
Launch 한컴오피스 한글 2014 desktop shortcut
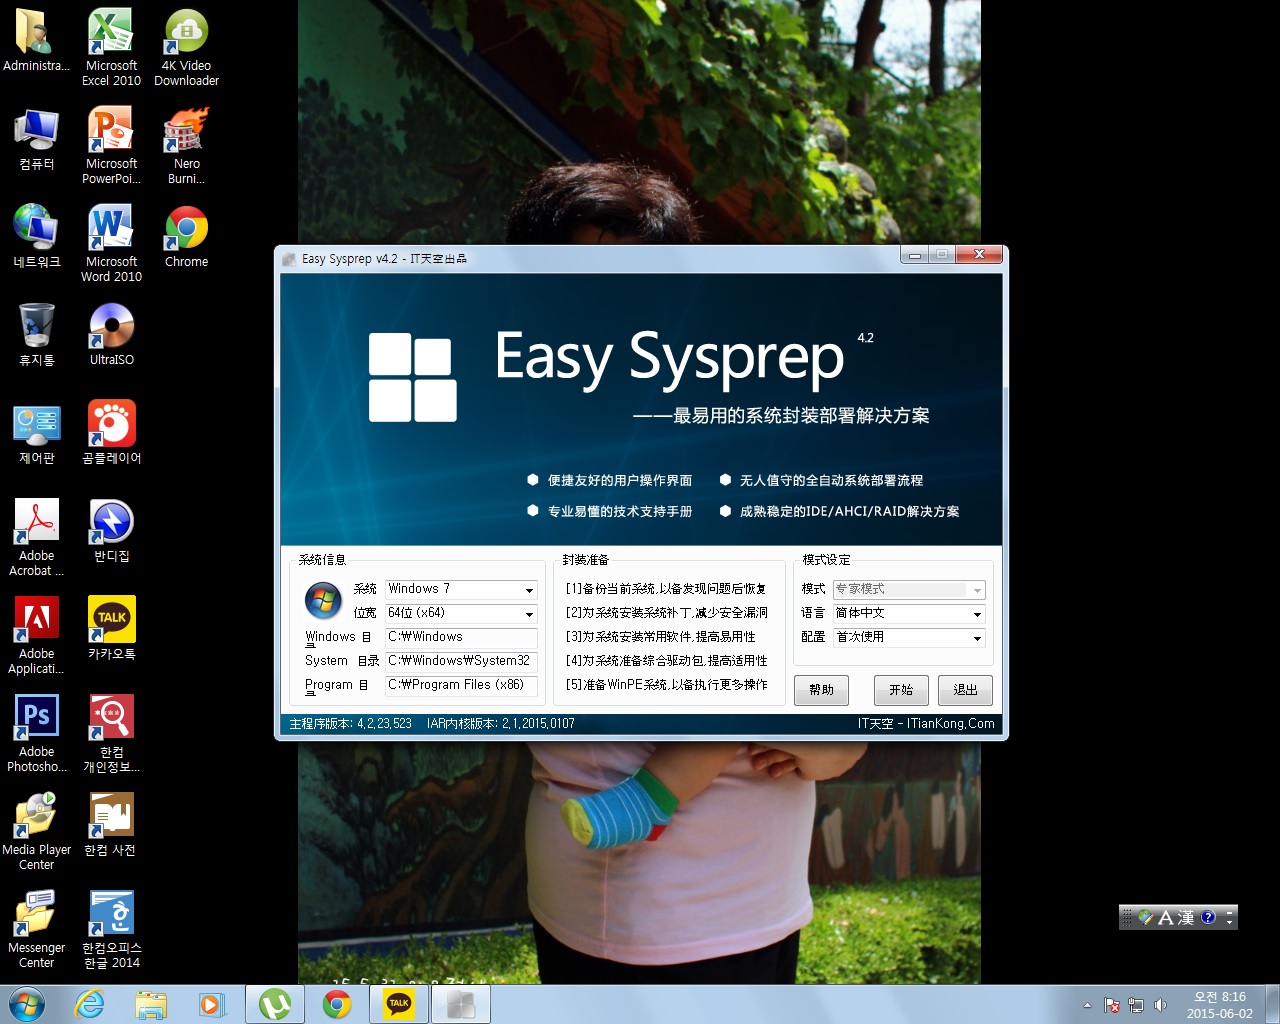click(111, 929)
